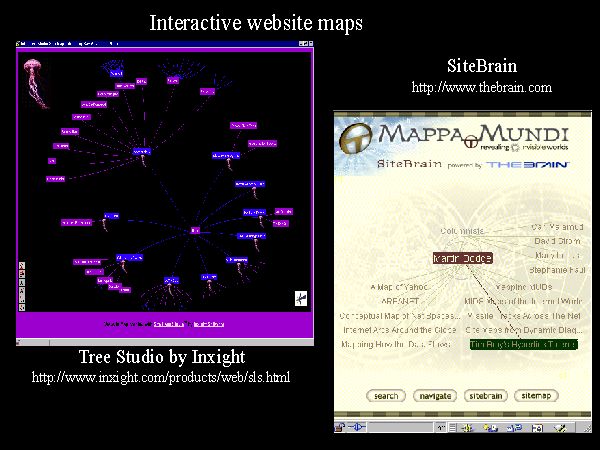Select the highlighted Martin Dodge node
The width and height of the screenshot is (600, 450).
pyautogui.click(x=463, y=258)
